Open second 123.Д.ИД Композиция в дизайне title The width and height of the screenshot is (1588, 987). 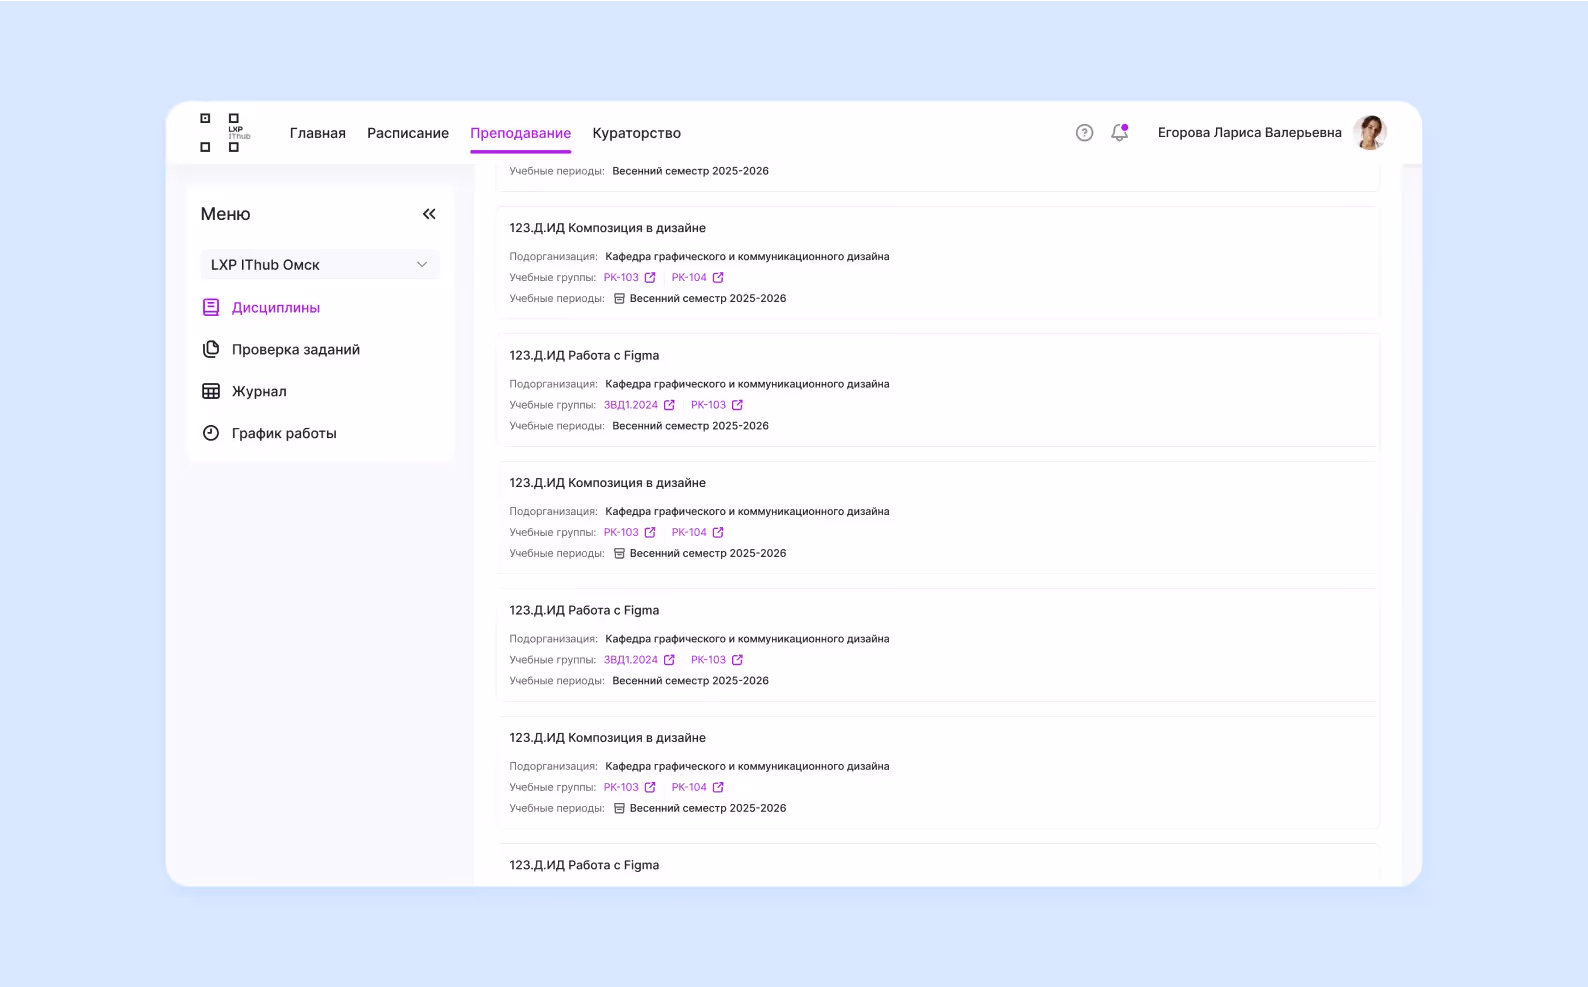click(x=608, y=483)
